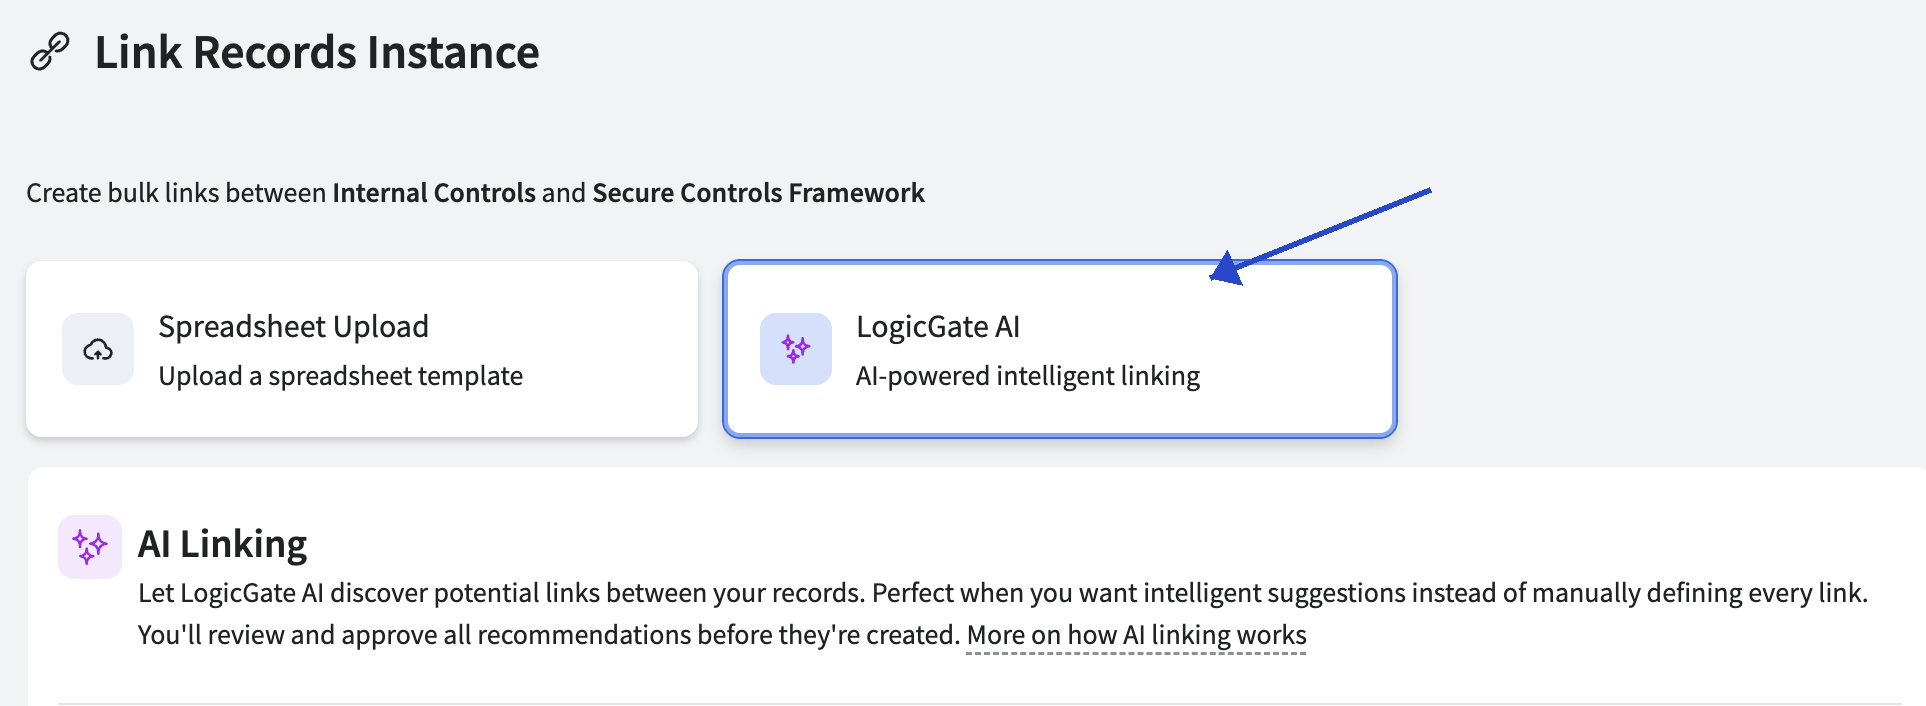Click 'Create bulk links between' sentence start
The width and height of the screenshot is (1926, 706).
(176, 192)
